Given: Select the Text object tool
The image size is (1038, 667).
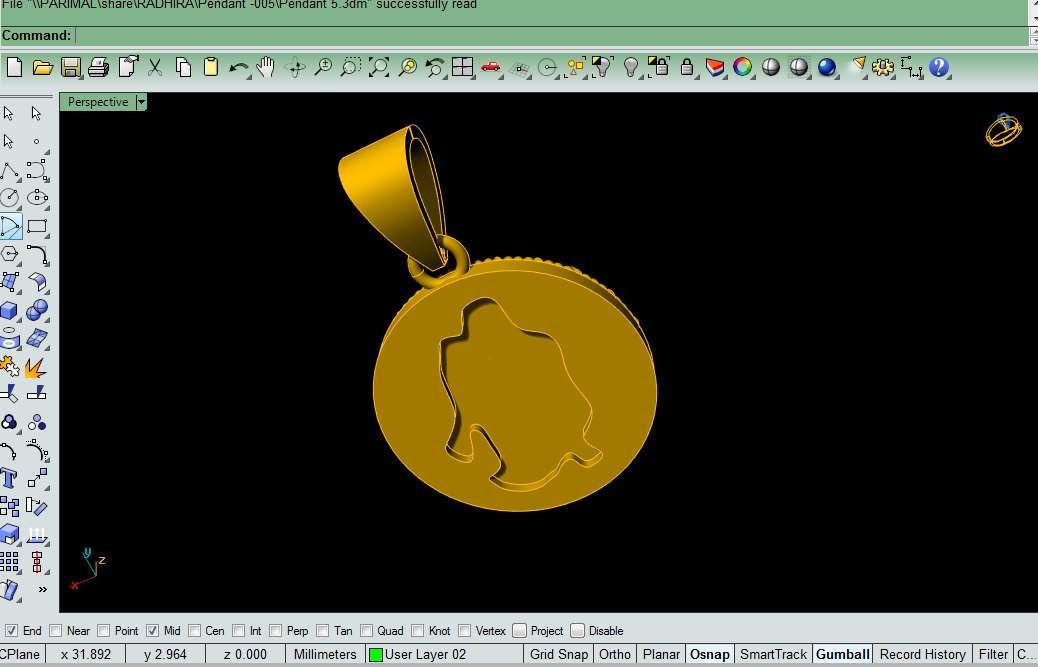Looking at the screenshot, I should 10,478.
